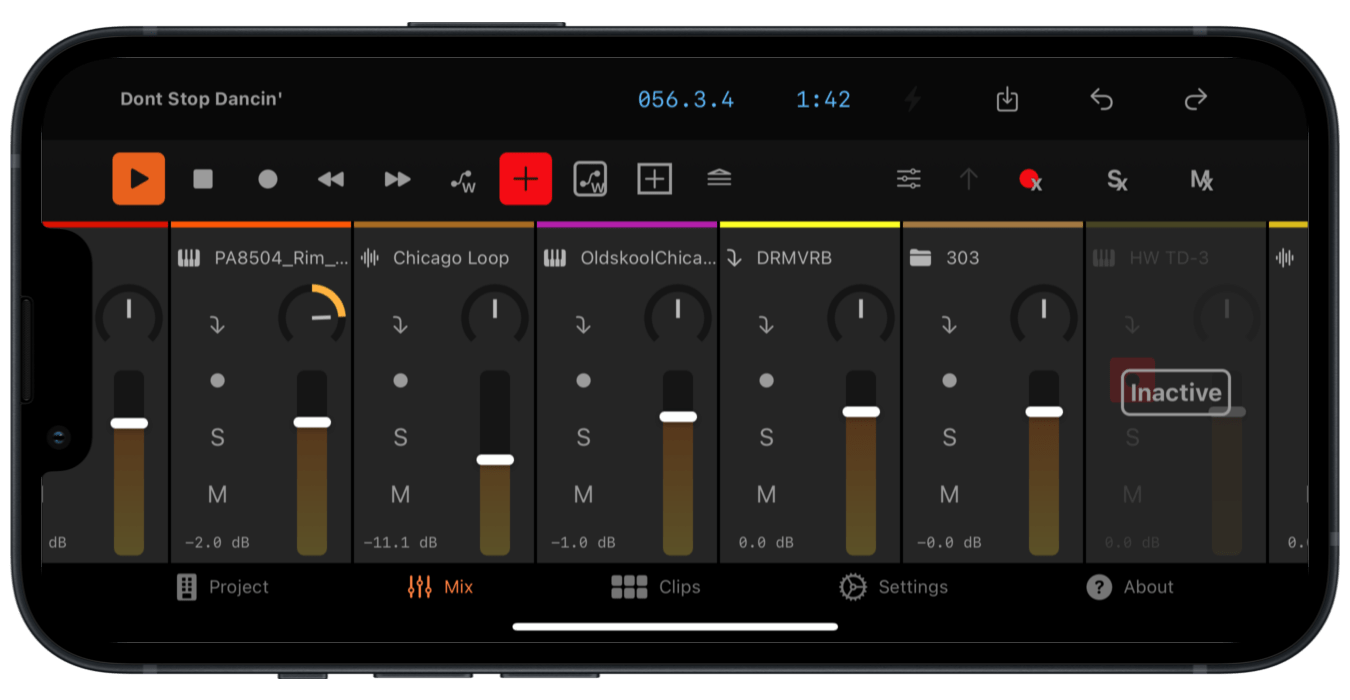Open the folder icon on the 303 track
Image resolution: width=1350 pixels, height=700 pixels.
coord(920,257)
